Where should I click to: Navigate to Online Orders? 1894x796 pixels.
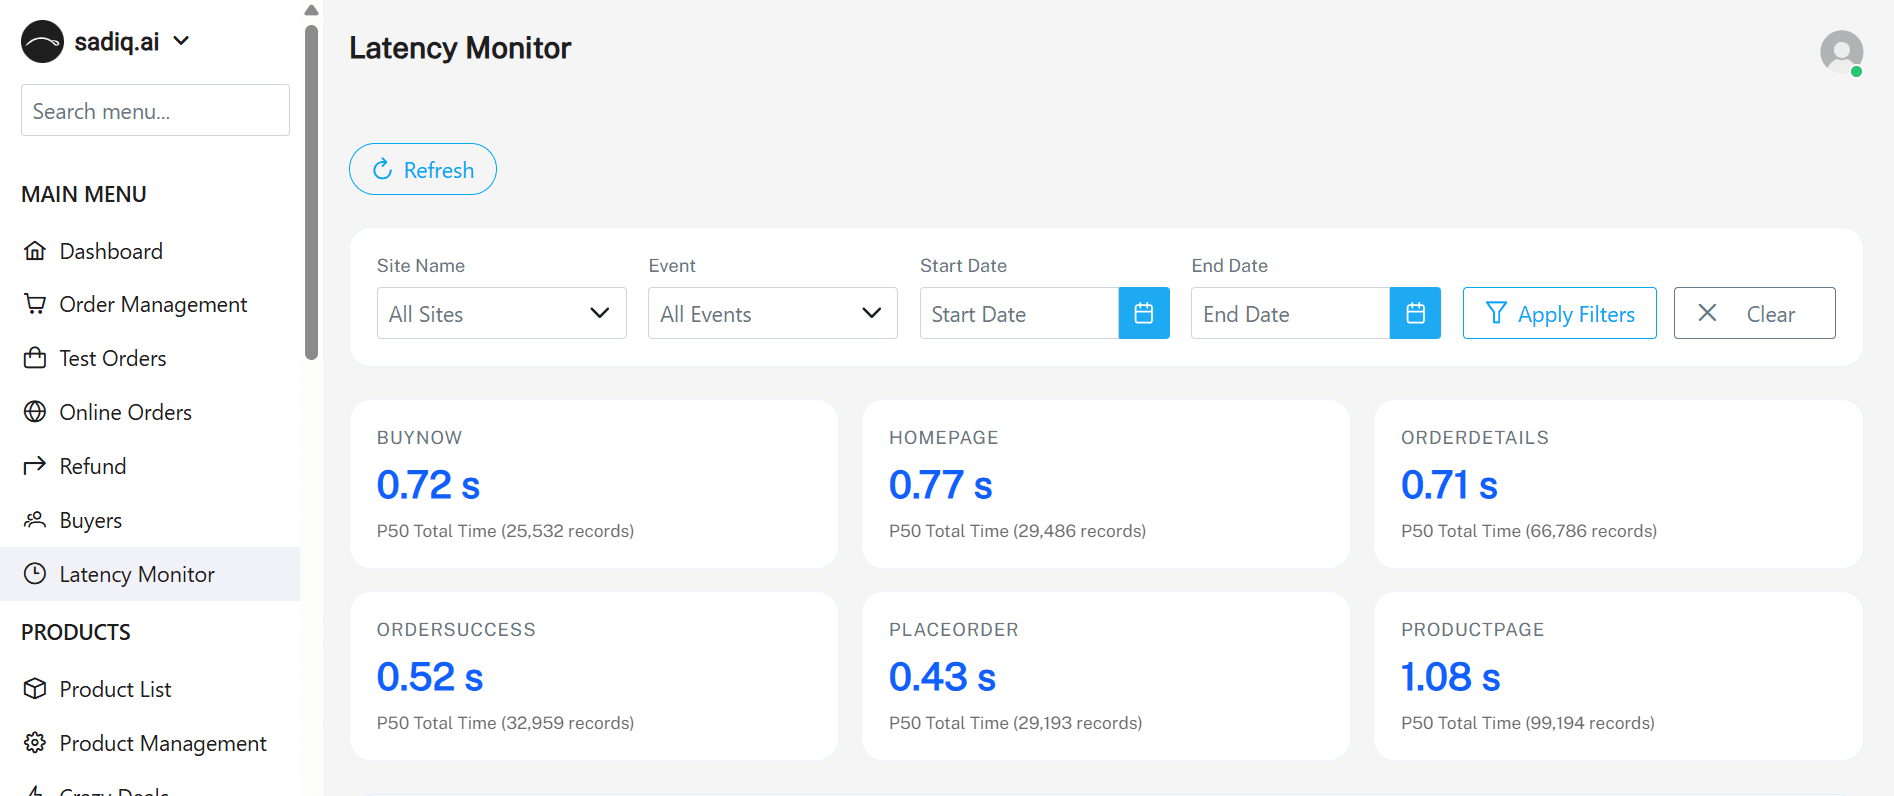(x=150, y=412)
